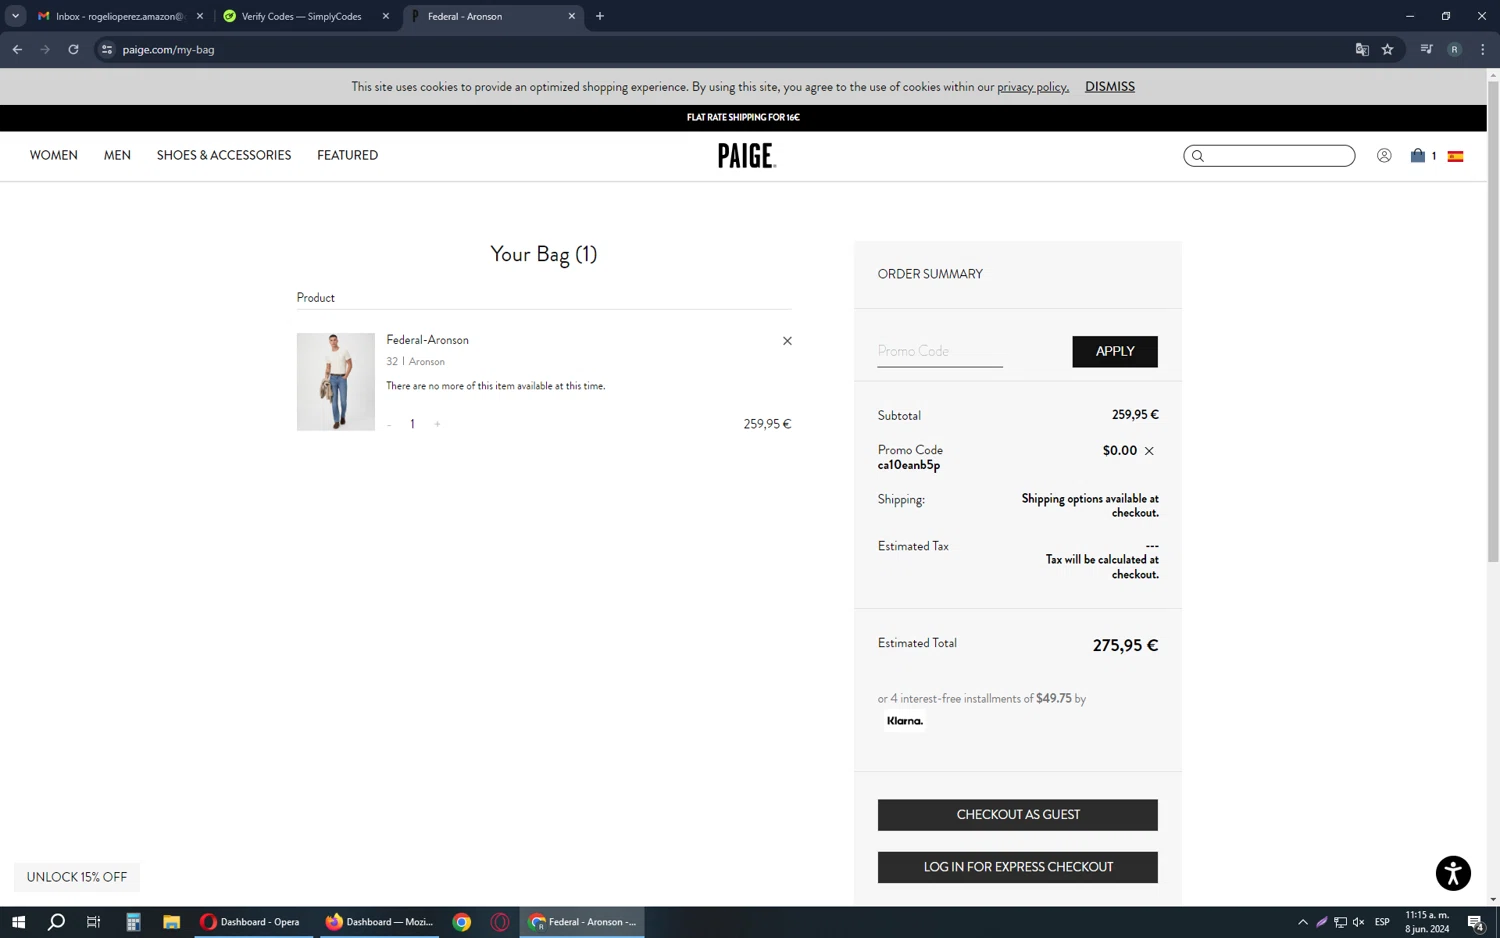
Task: Open Windows taskbar search
Action: [x=56, y=922]
